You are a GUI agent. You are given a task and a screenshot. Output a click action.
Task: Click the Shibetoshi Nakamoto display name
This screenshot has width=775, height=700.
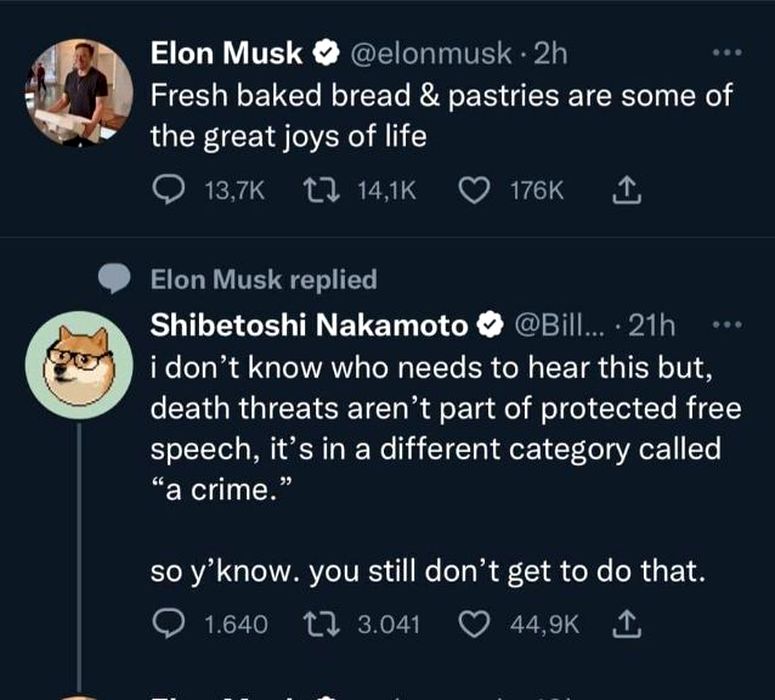click(308, 325)
